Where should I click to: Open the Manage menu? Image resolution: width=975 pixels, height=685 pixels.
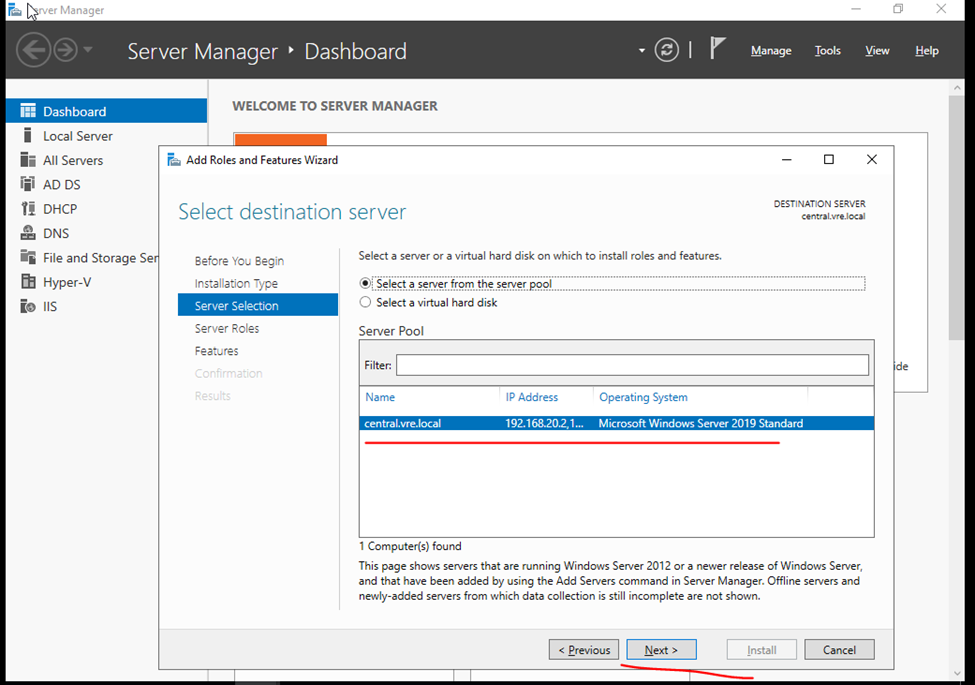(770, 51)
